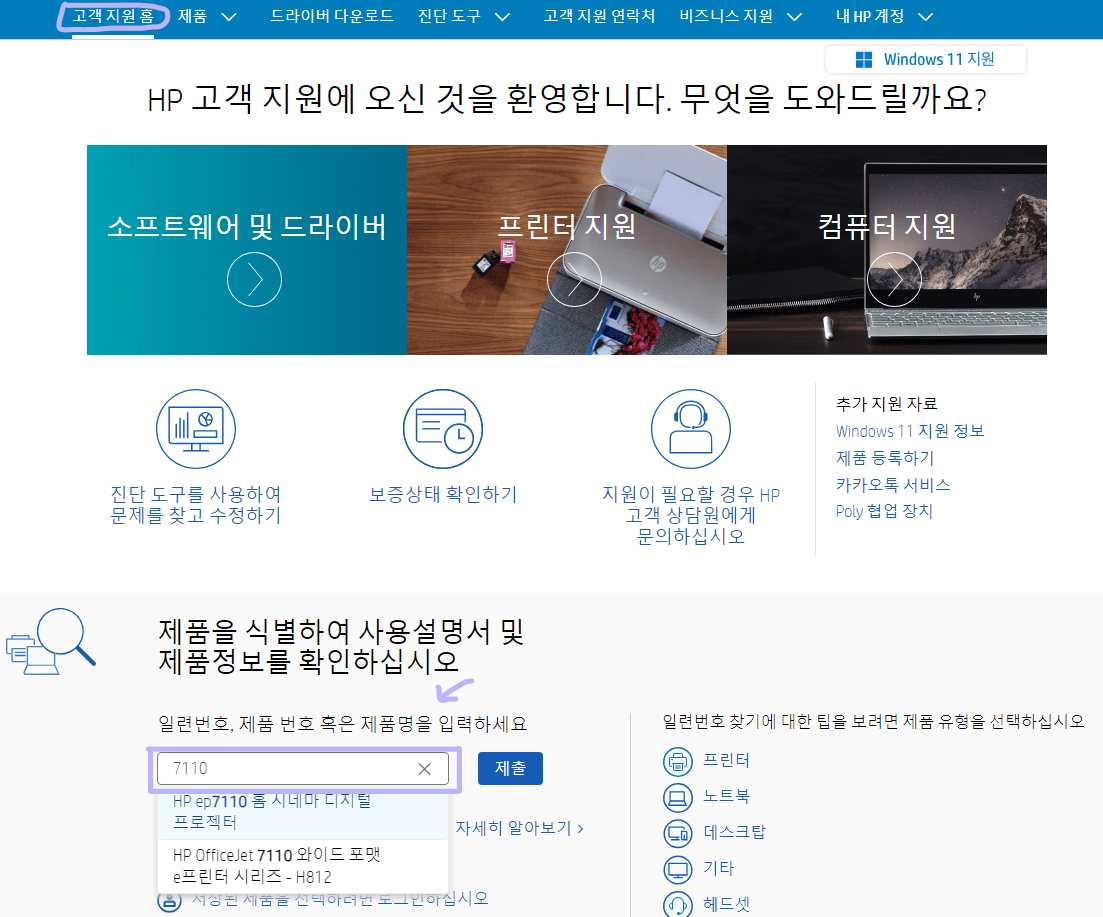Screen dimensions: 1103x917
Task: Open Poly 협업 장치 link
Action: click(x=884, y=511)
